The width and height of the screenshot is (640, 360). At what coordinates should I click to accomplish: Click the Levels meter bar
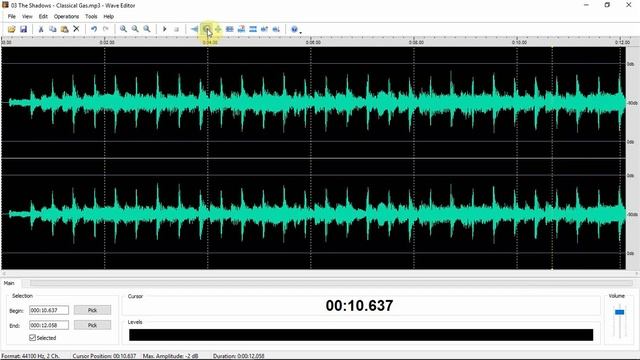tap(361, 335)
